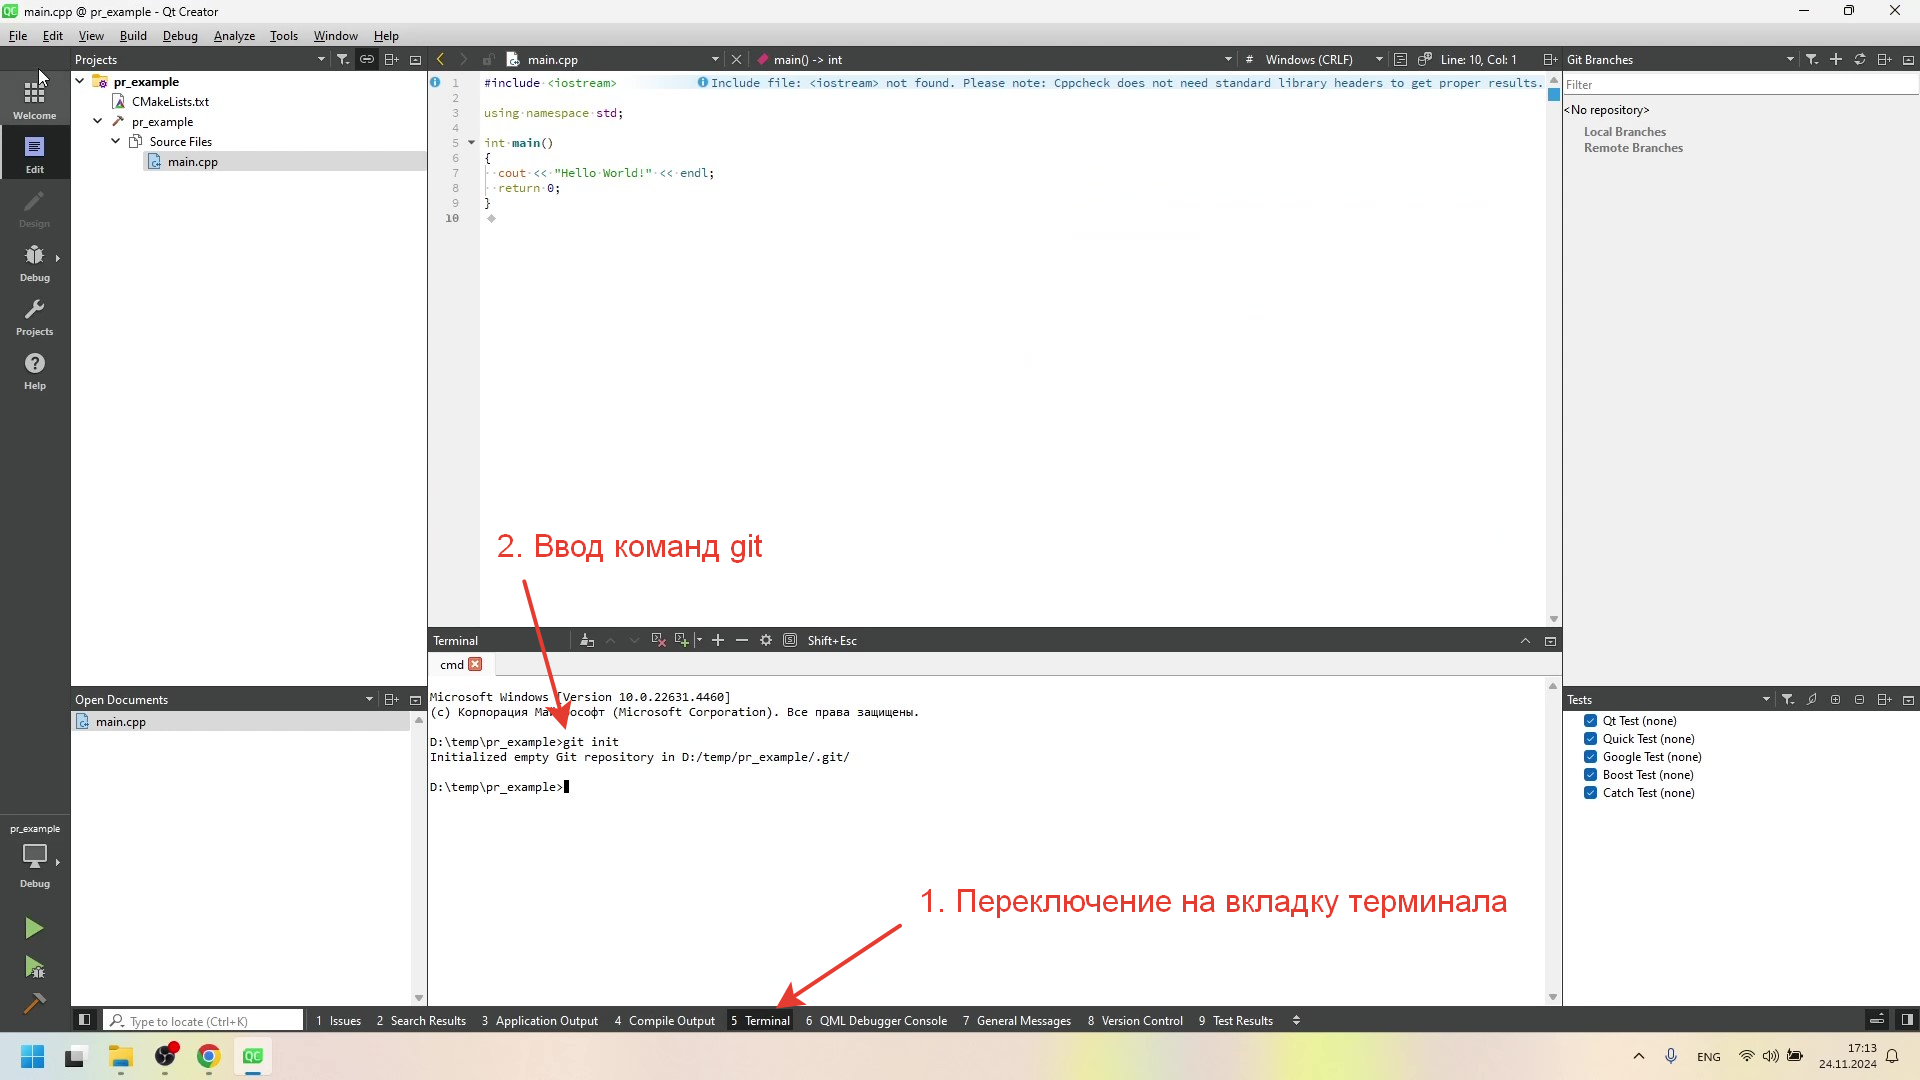Toggle the right sidebar visibility
The height and width of the screenshot is (1080, 1920).
(x=1907, y=1020)
